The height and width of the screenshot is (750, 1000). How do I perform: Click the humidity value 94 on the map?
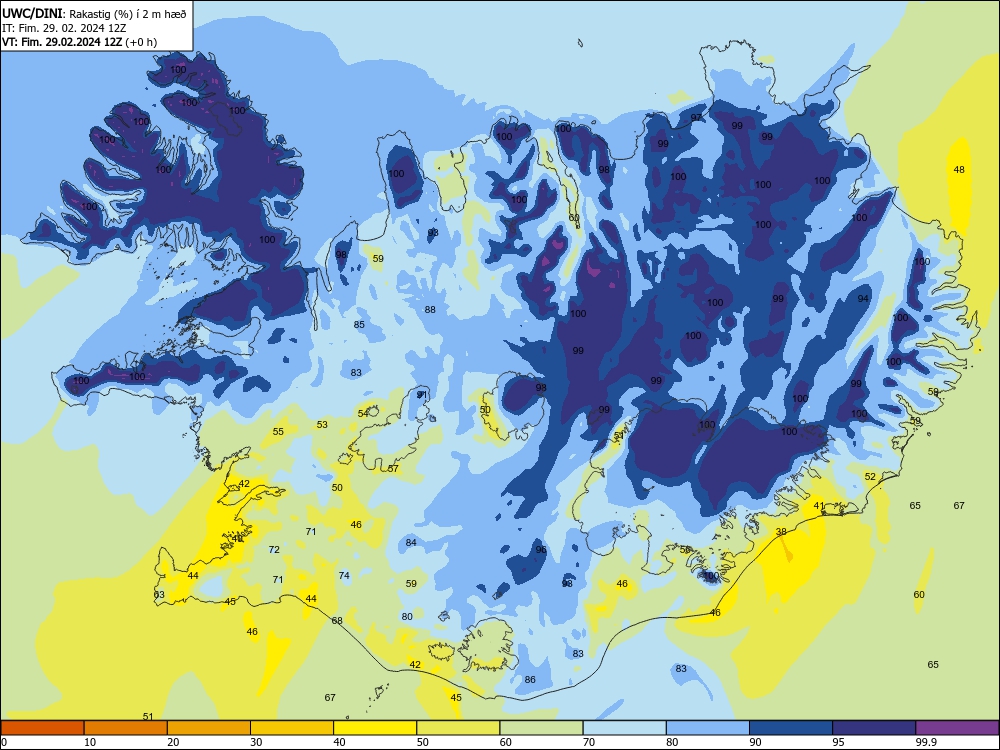coord(863,298)
